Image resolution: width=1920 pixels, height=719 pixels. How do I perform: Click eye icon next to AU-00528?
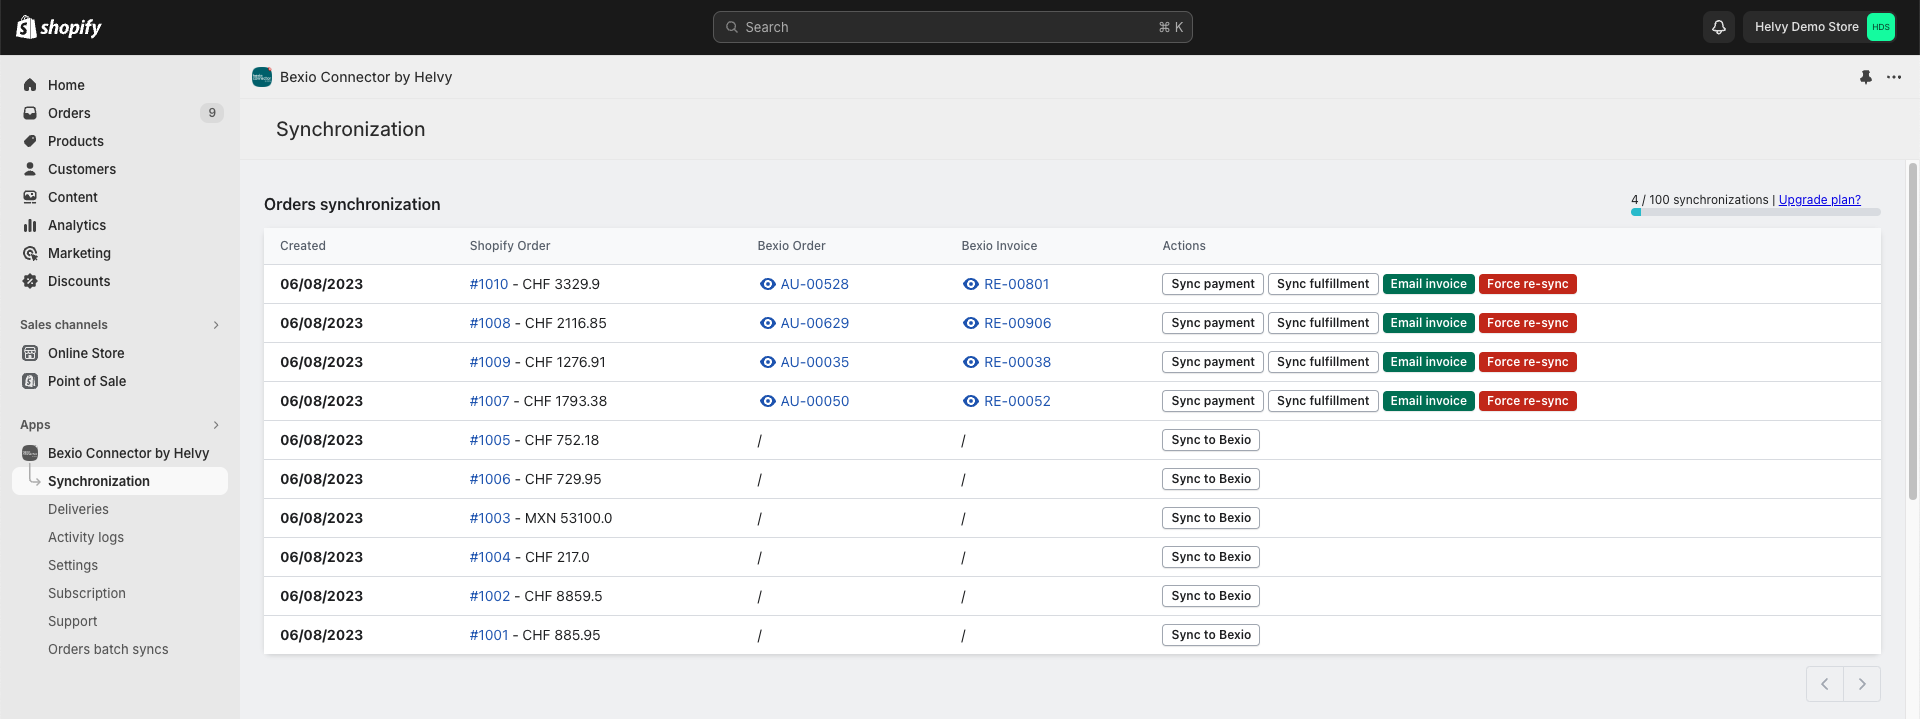(x=767, y=284)
